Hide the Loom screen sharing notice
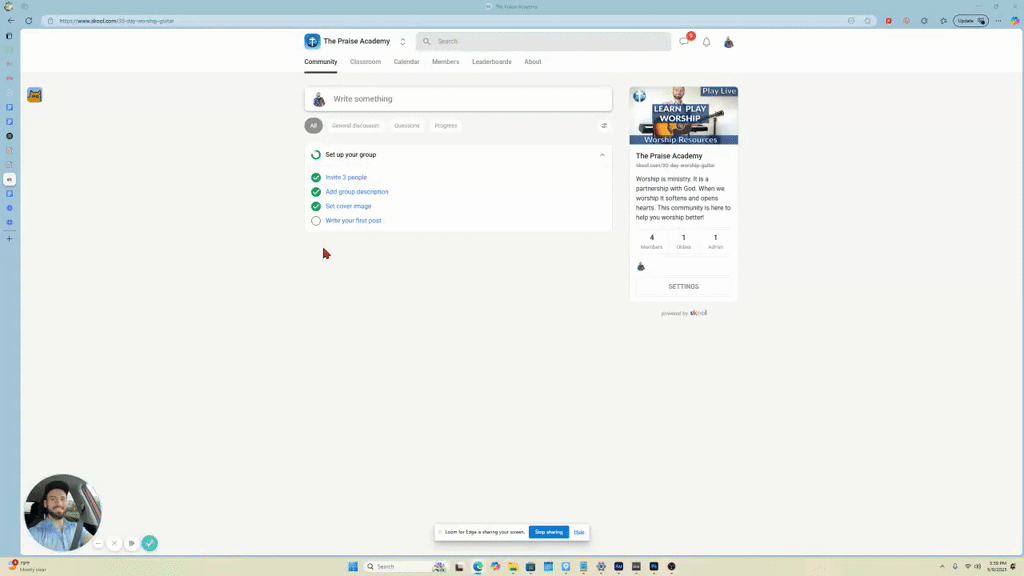Viewport: 1024px width, 576px height. tap(579, 532)
